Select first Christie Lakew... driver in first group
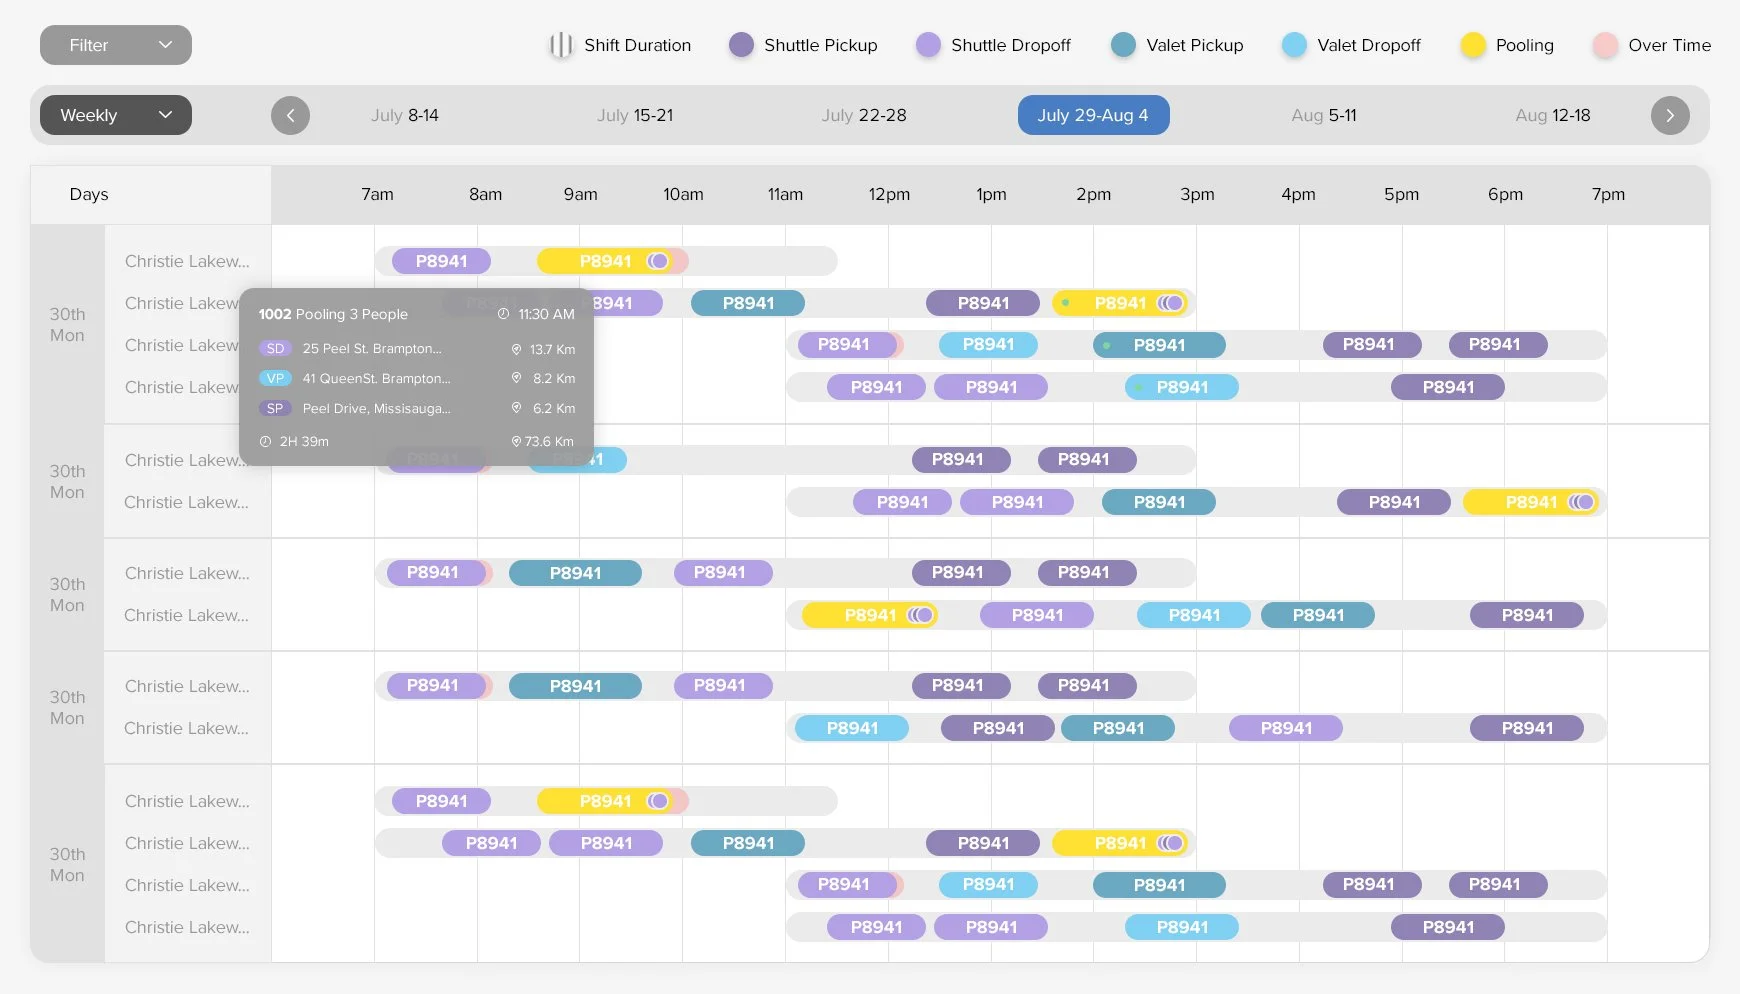The image size is (1740, 994). 187,261
